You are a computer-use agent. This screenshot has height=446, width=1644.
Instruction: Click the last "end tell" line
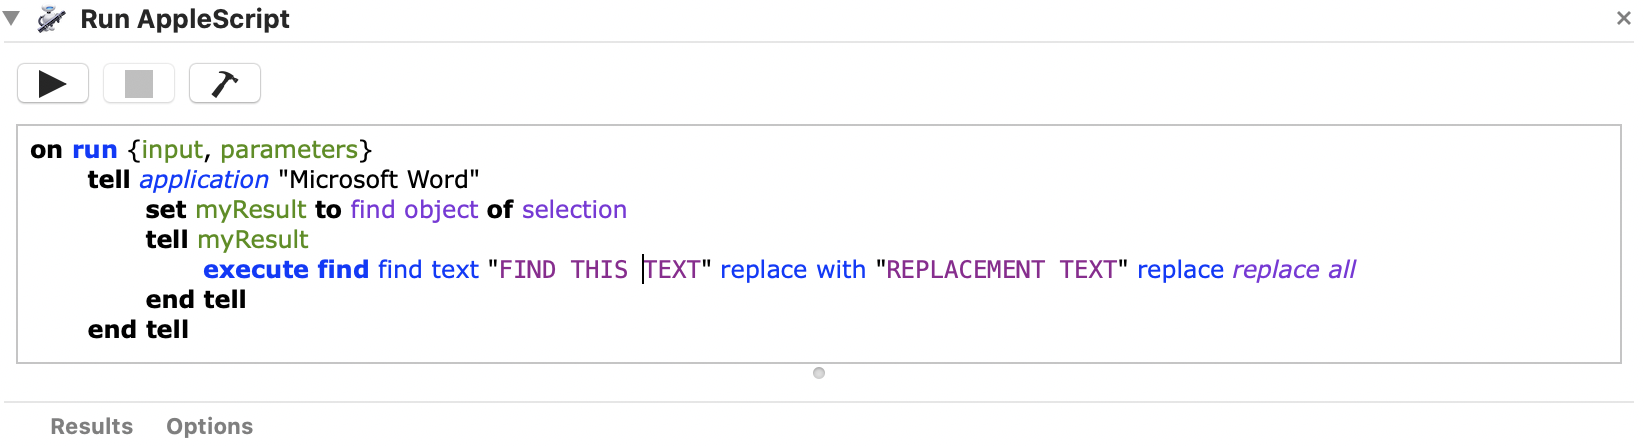pyautogui.click(x=138, y=330)
